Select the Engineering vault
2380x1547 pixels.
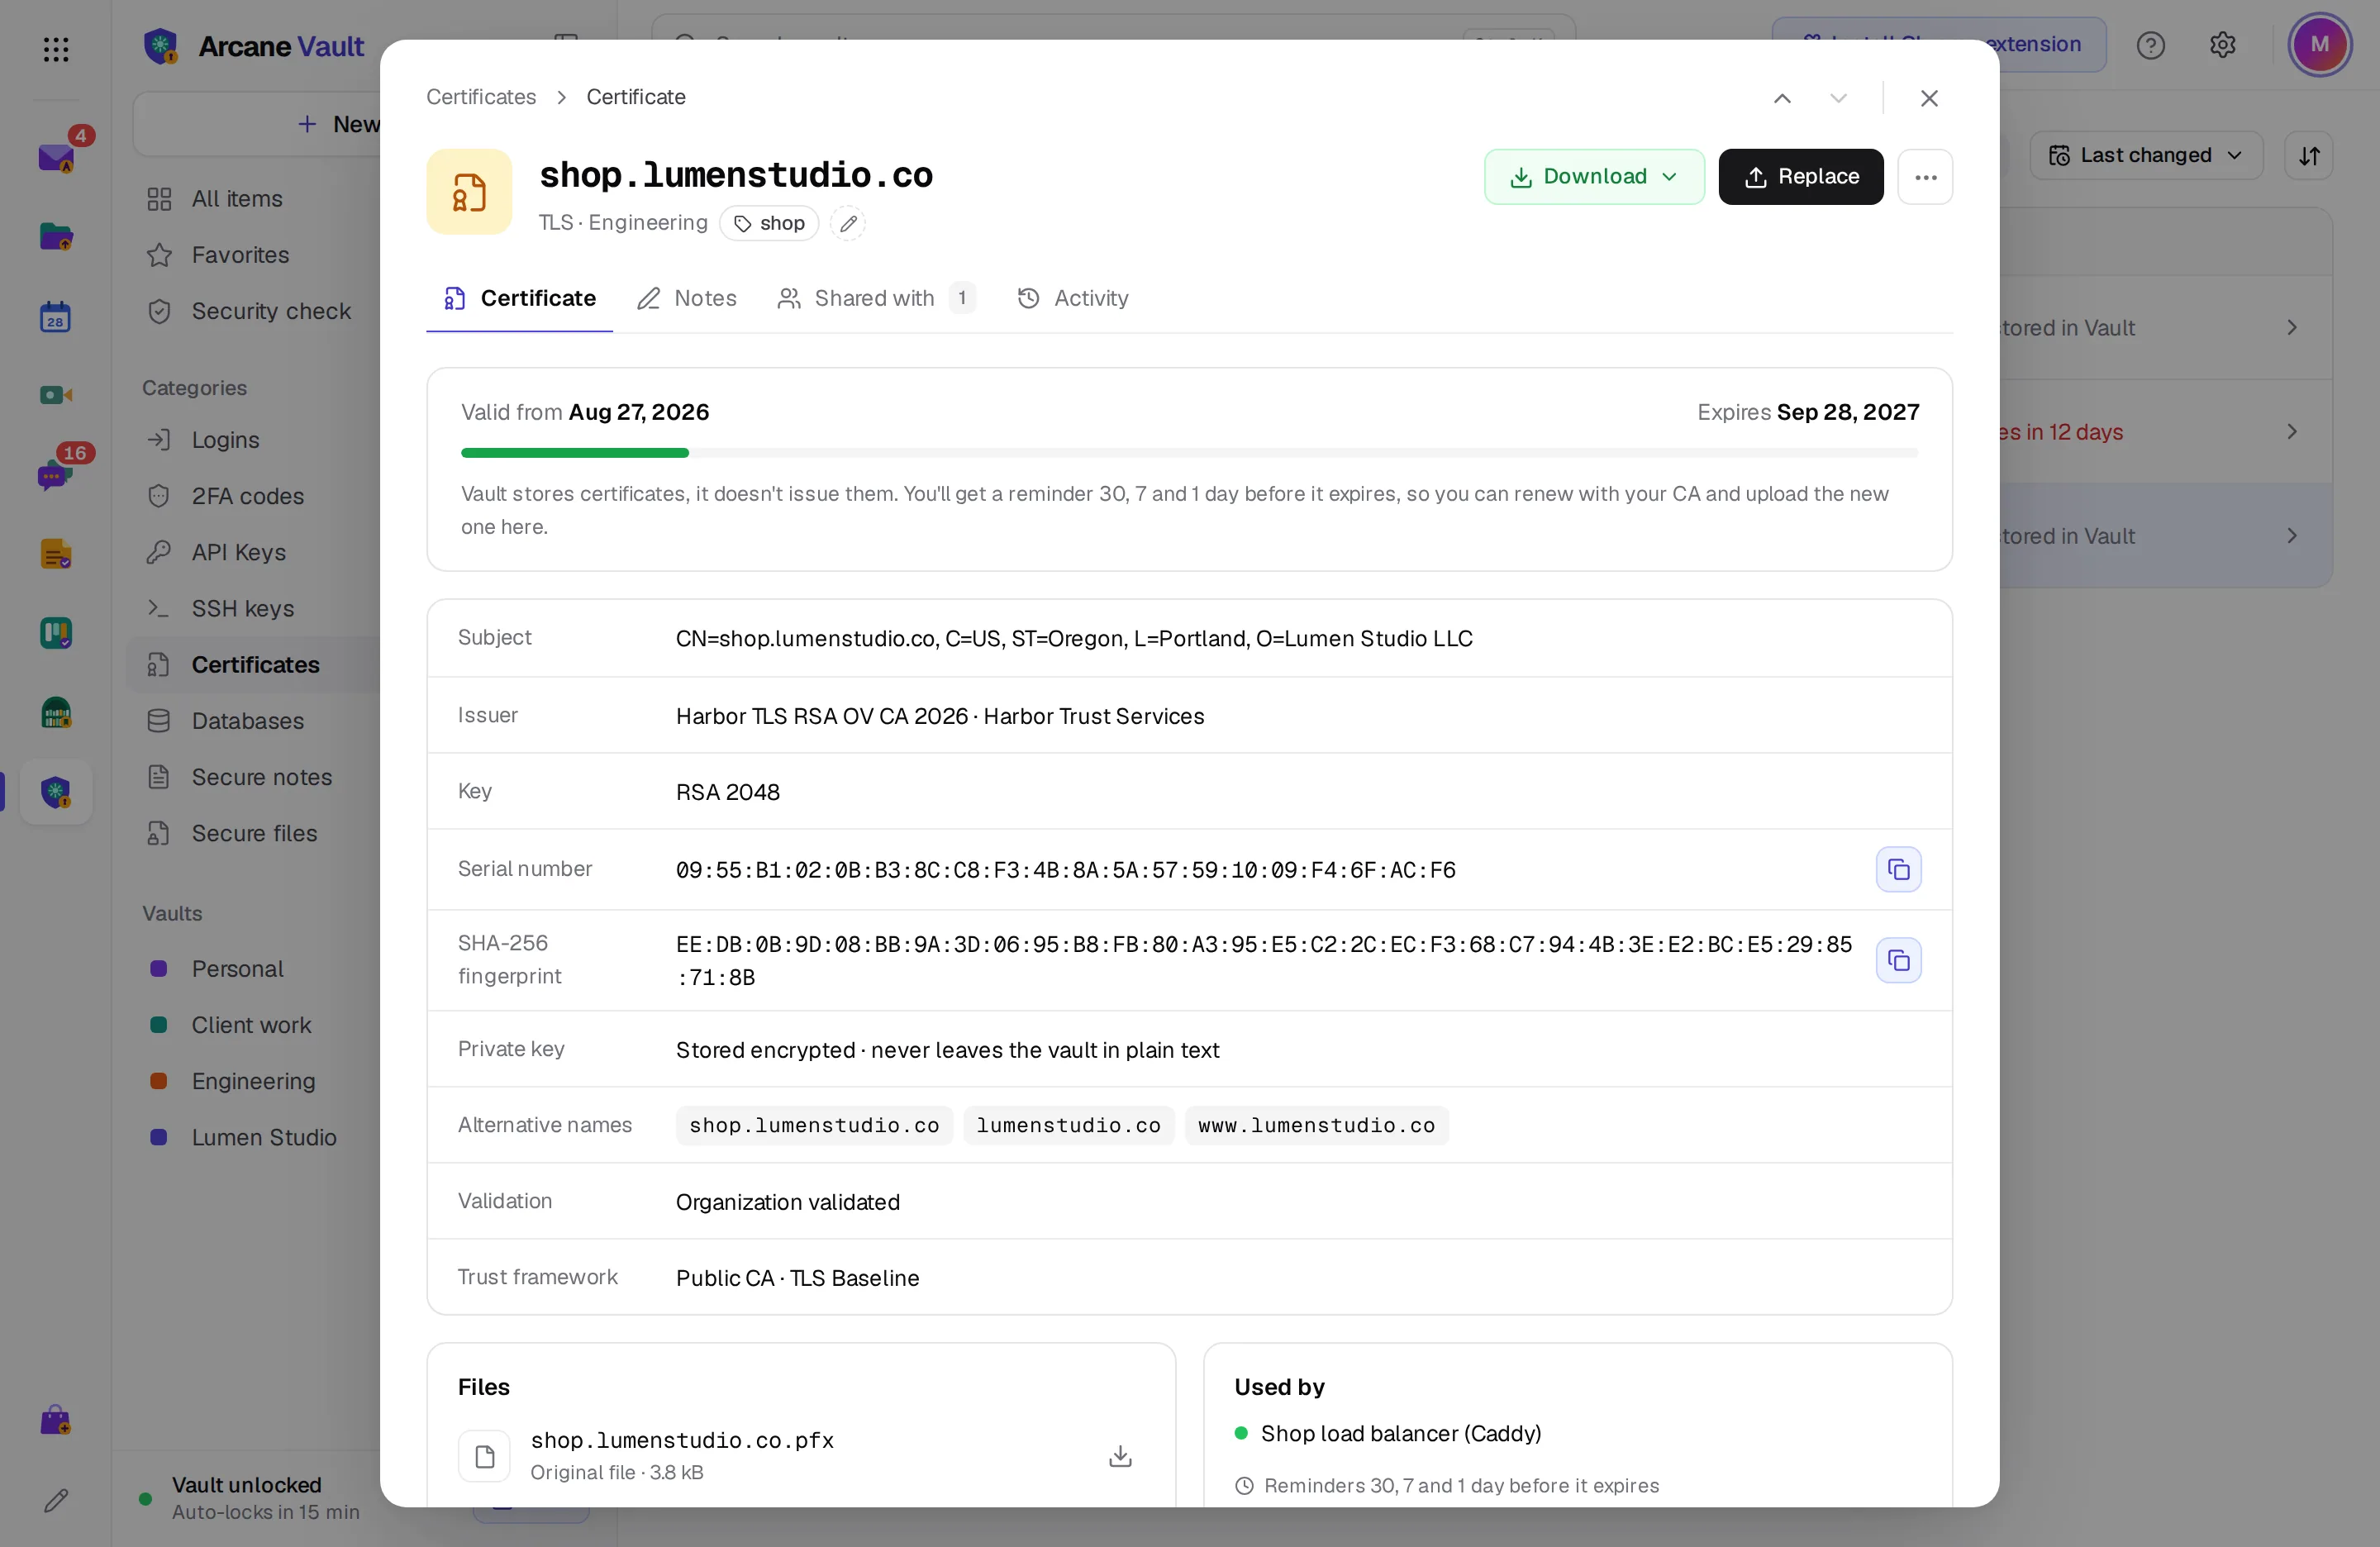coord(253,1081)
